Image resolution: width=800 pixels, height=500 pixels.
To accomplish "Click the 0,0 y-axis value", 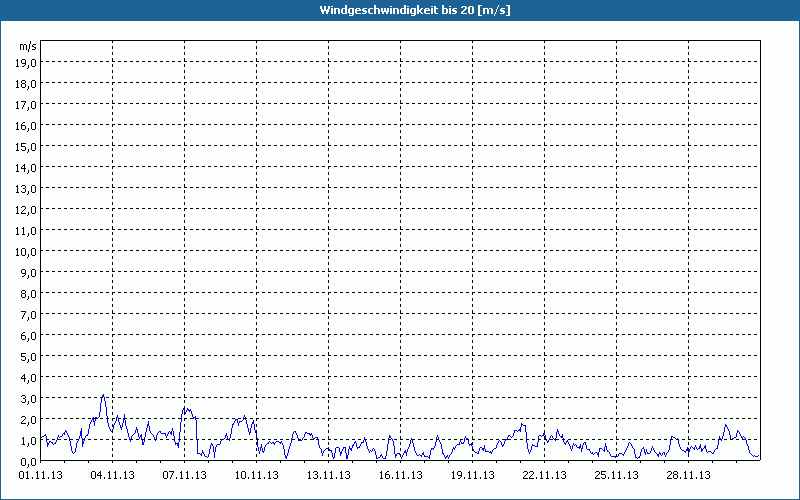I will [x=28, y=462].
